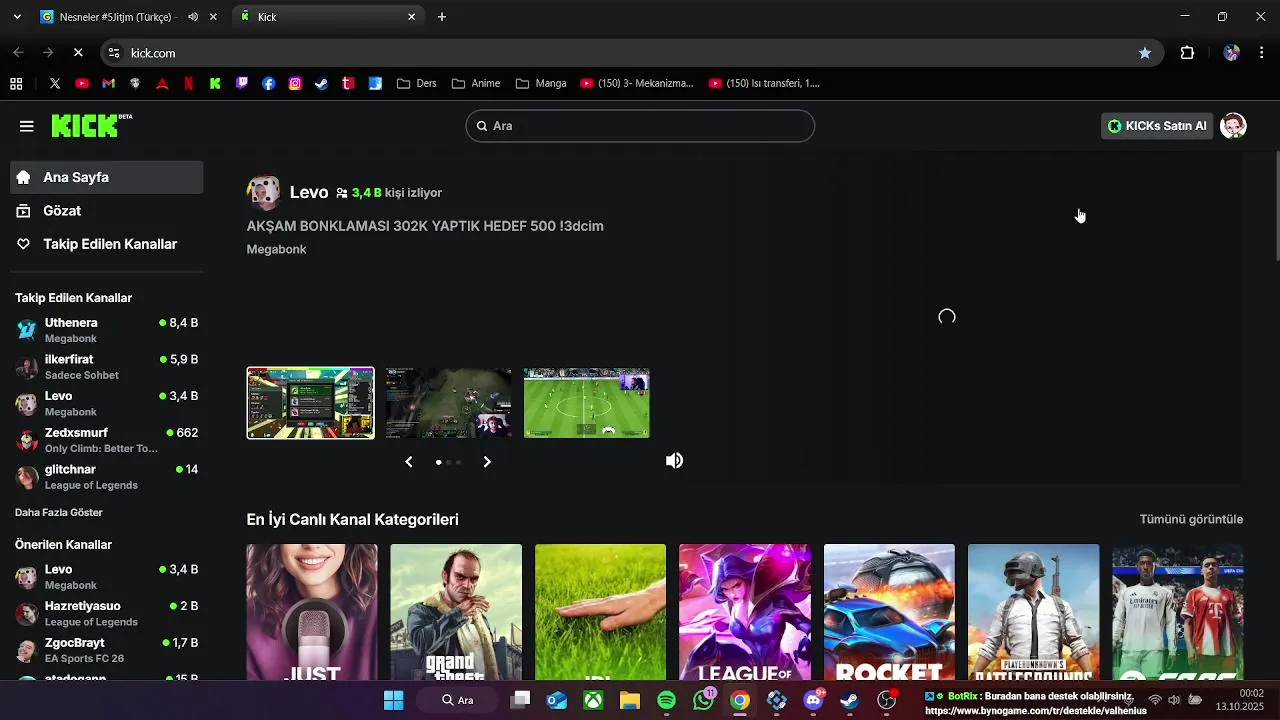The width and height of the screenshot is (1280, 720).
Task: Open Gözat from the sidebar
Action: (107, 211)
